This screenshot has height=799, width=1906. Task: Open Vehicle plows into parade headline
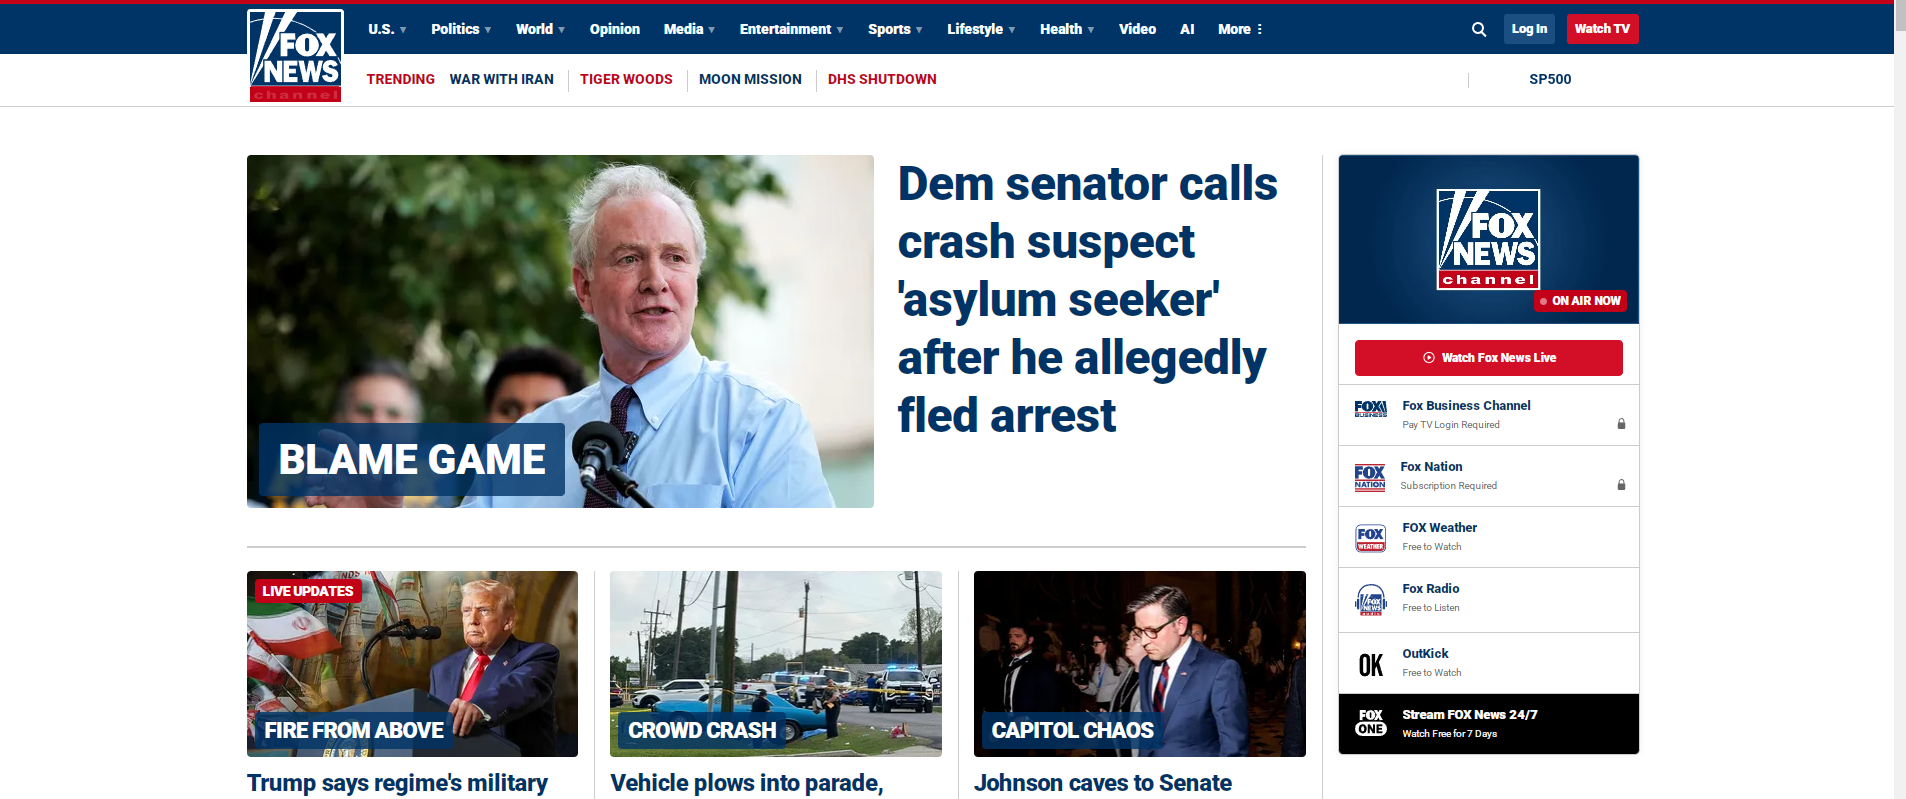[x=747, y=783]
